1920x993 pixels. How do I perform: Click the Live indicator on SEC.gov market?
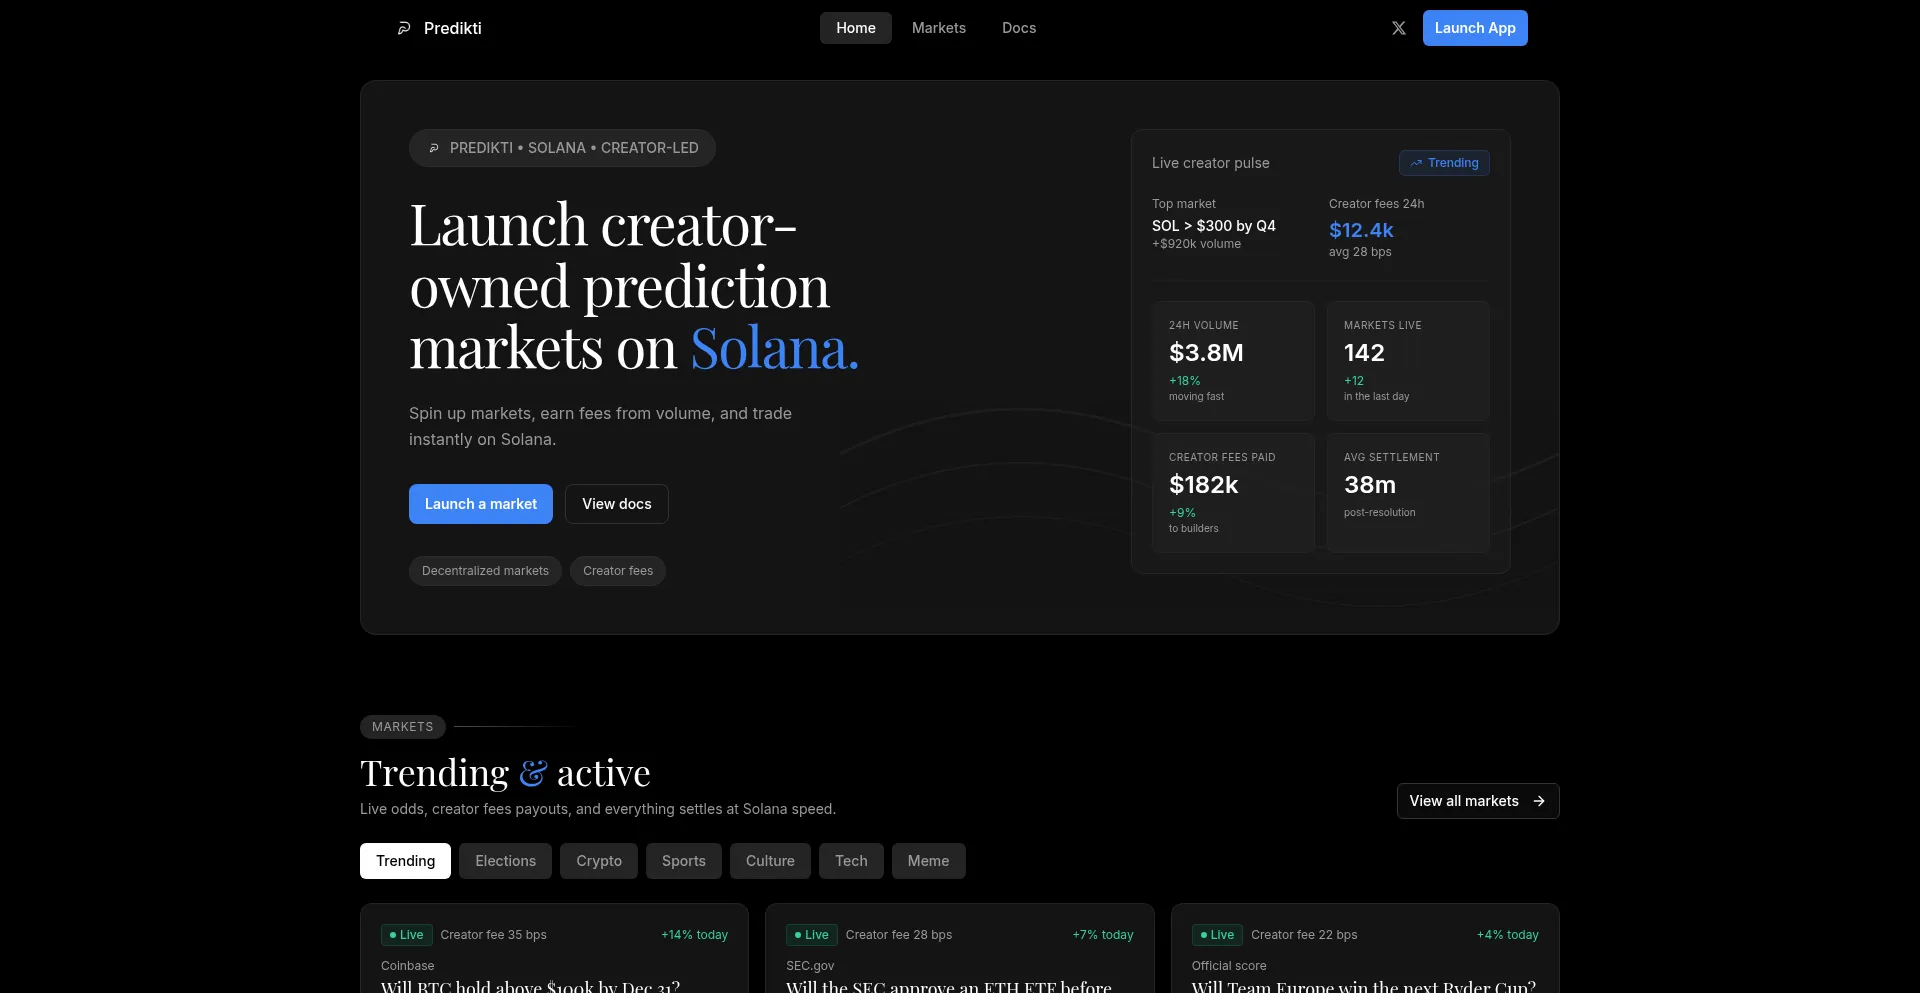[811, 935]
